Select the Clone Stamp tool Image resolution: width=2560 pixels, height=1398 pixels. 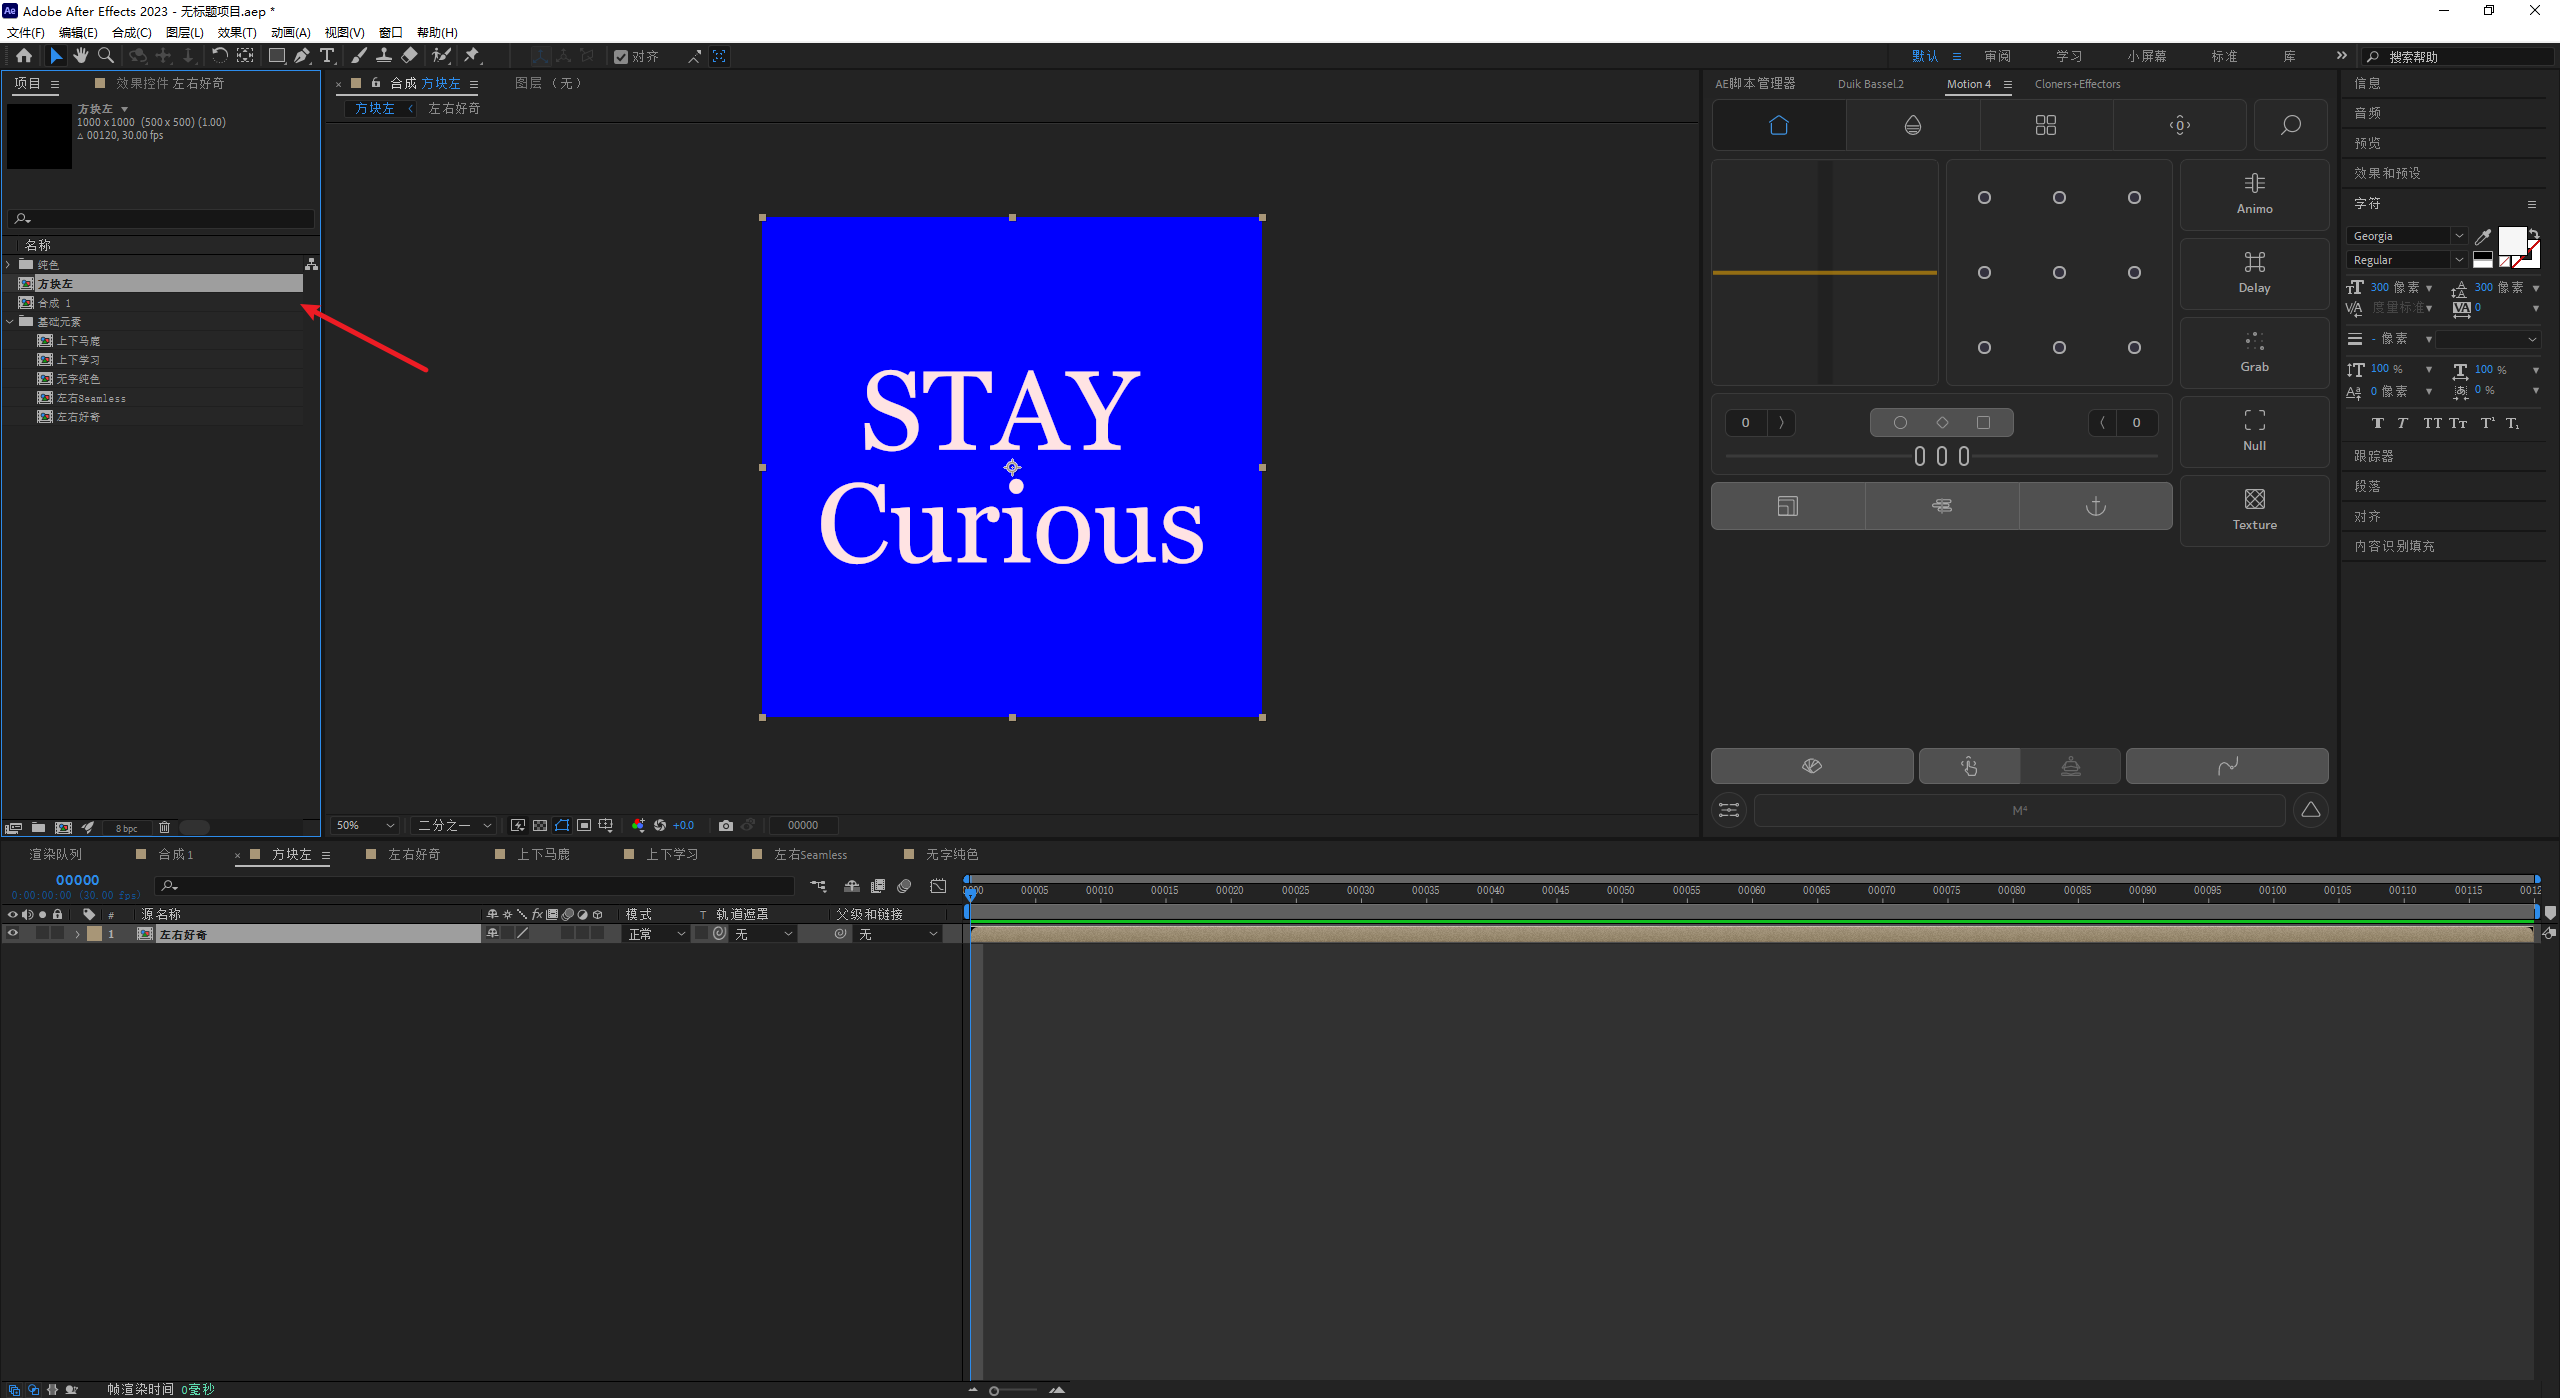(x=384, y=56)
